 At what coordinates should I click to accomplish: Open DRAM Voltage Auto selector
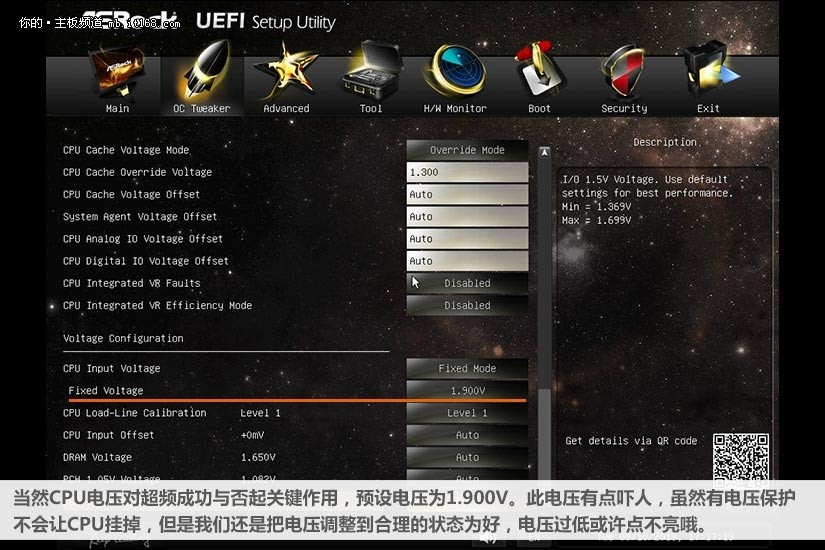[x=467, y=457]
